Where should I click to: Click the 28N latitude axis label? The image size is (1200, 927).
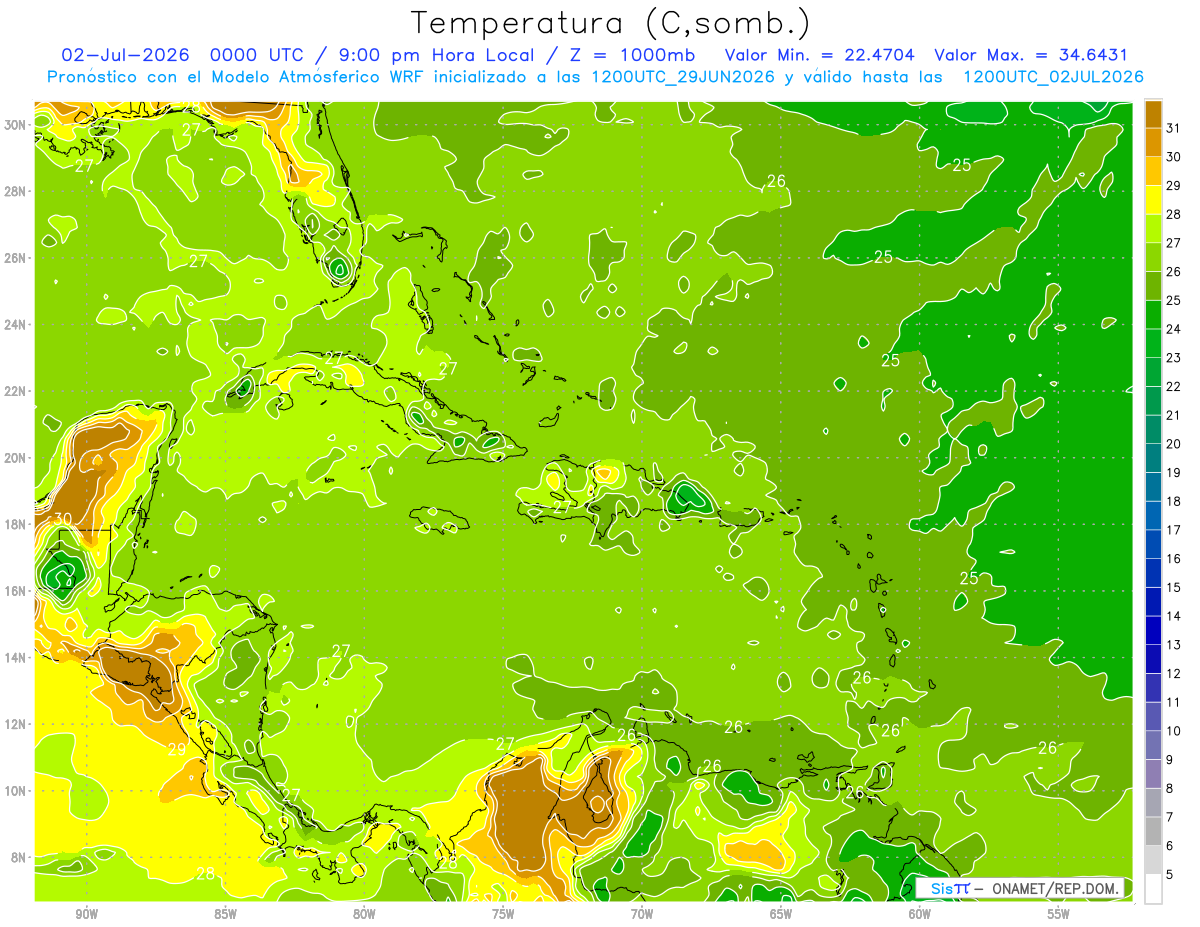point(15,191)
